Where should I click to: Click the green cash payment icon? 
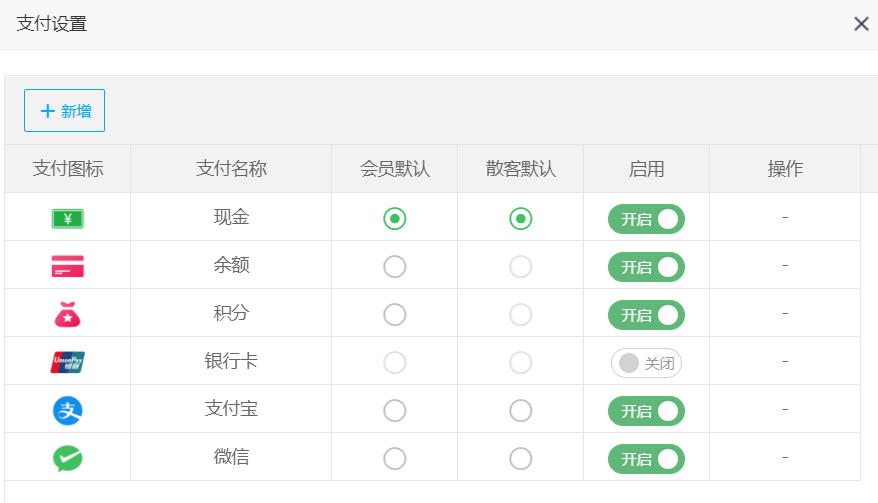tap(67, 218)
